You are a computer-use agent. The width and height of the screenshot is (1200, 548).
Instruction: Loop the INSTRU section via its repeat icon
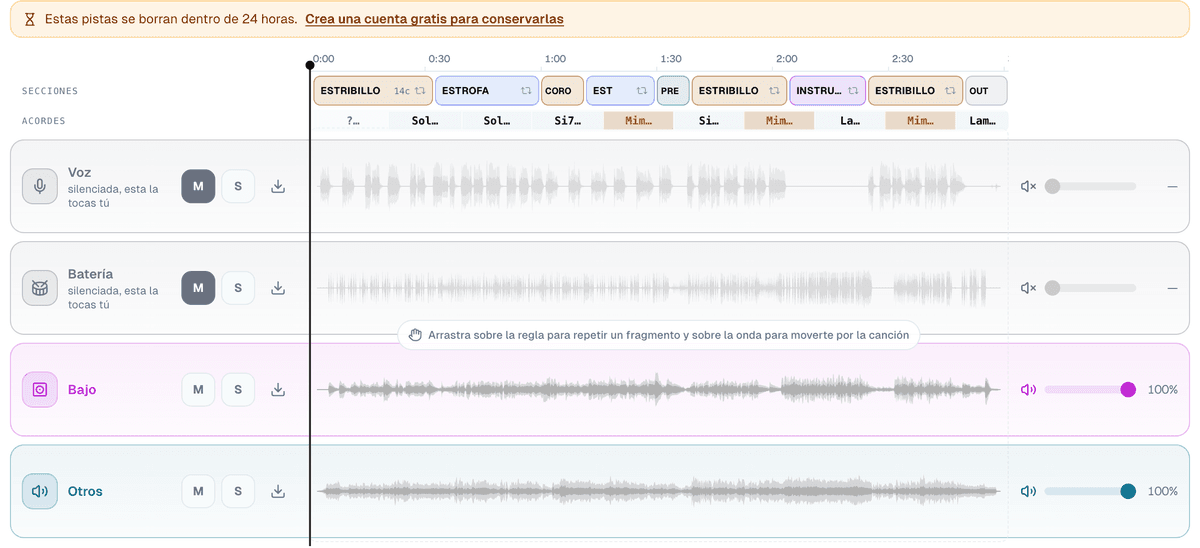tap(853, 91)
